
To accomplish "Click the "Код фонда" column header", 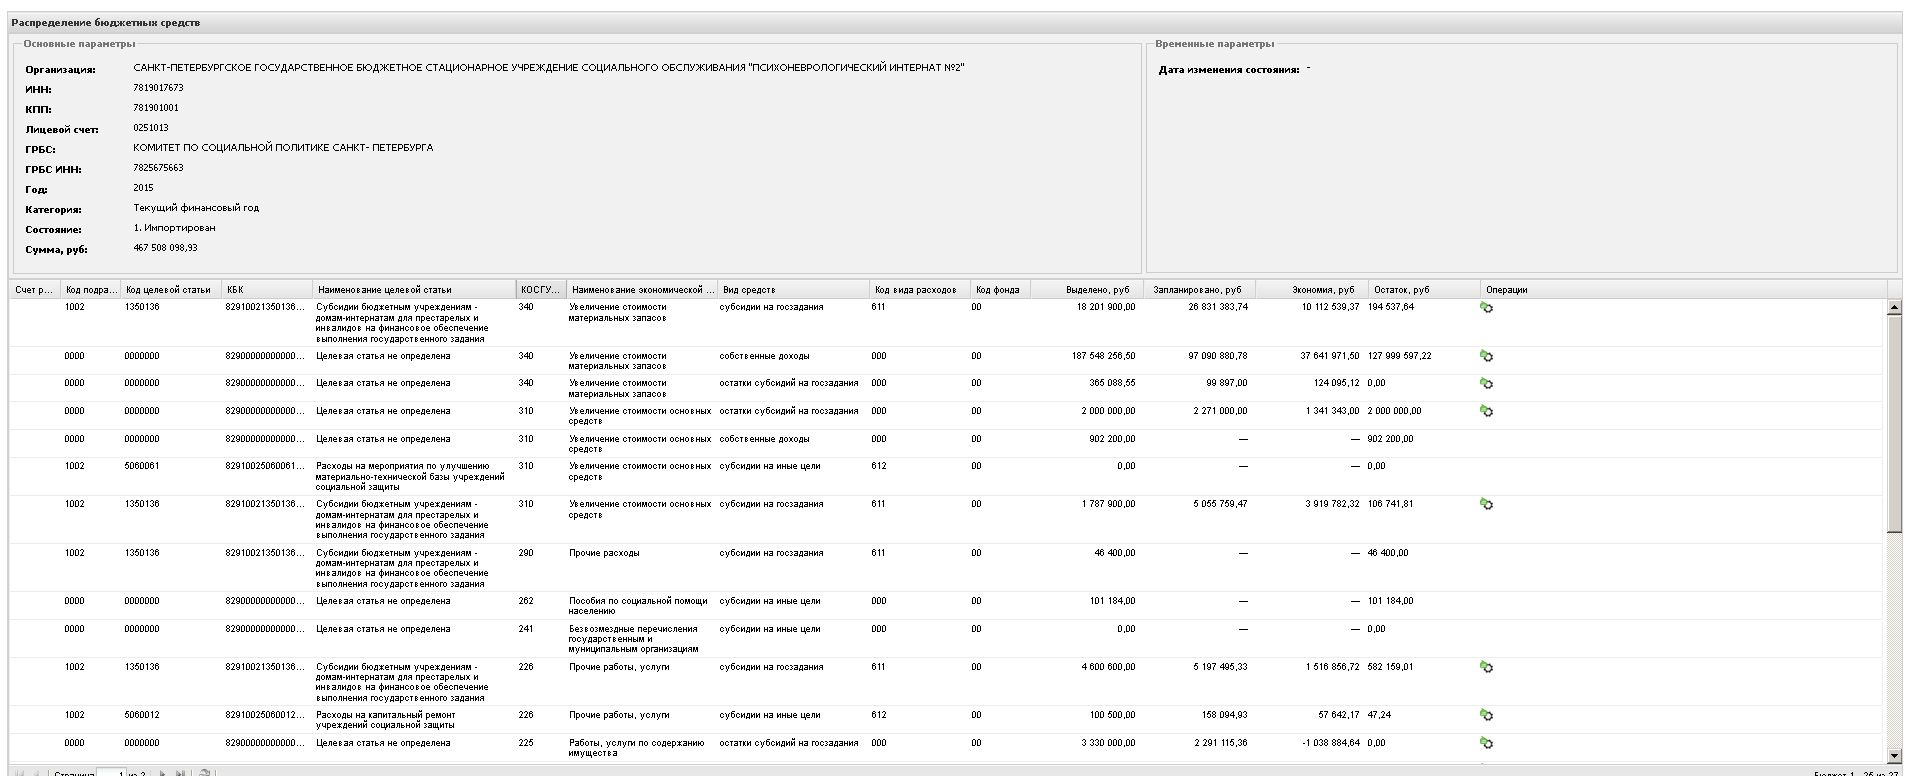I will pos(1000,290).
